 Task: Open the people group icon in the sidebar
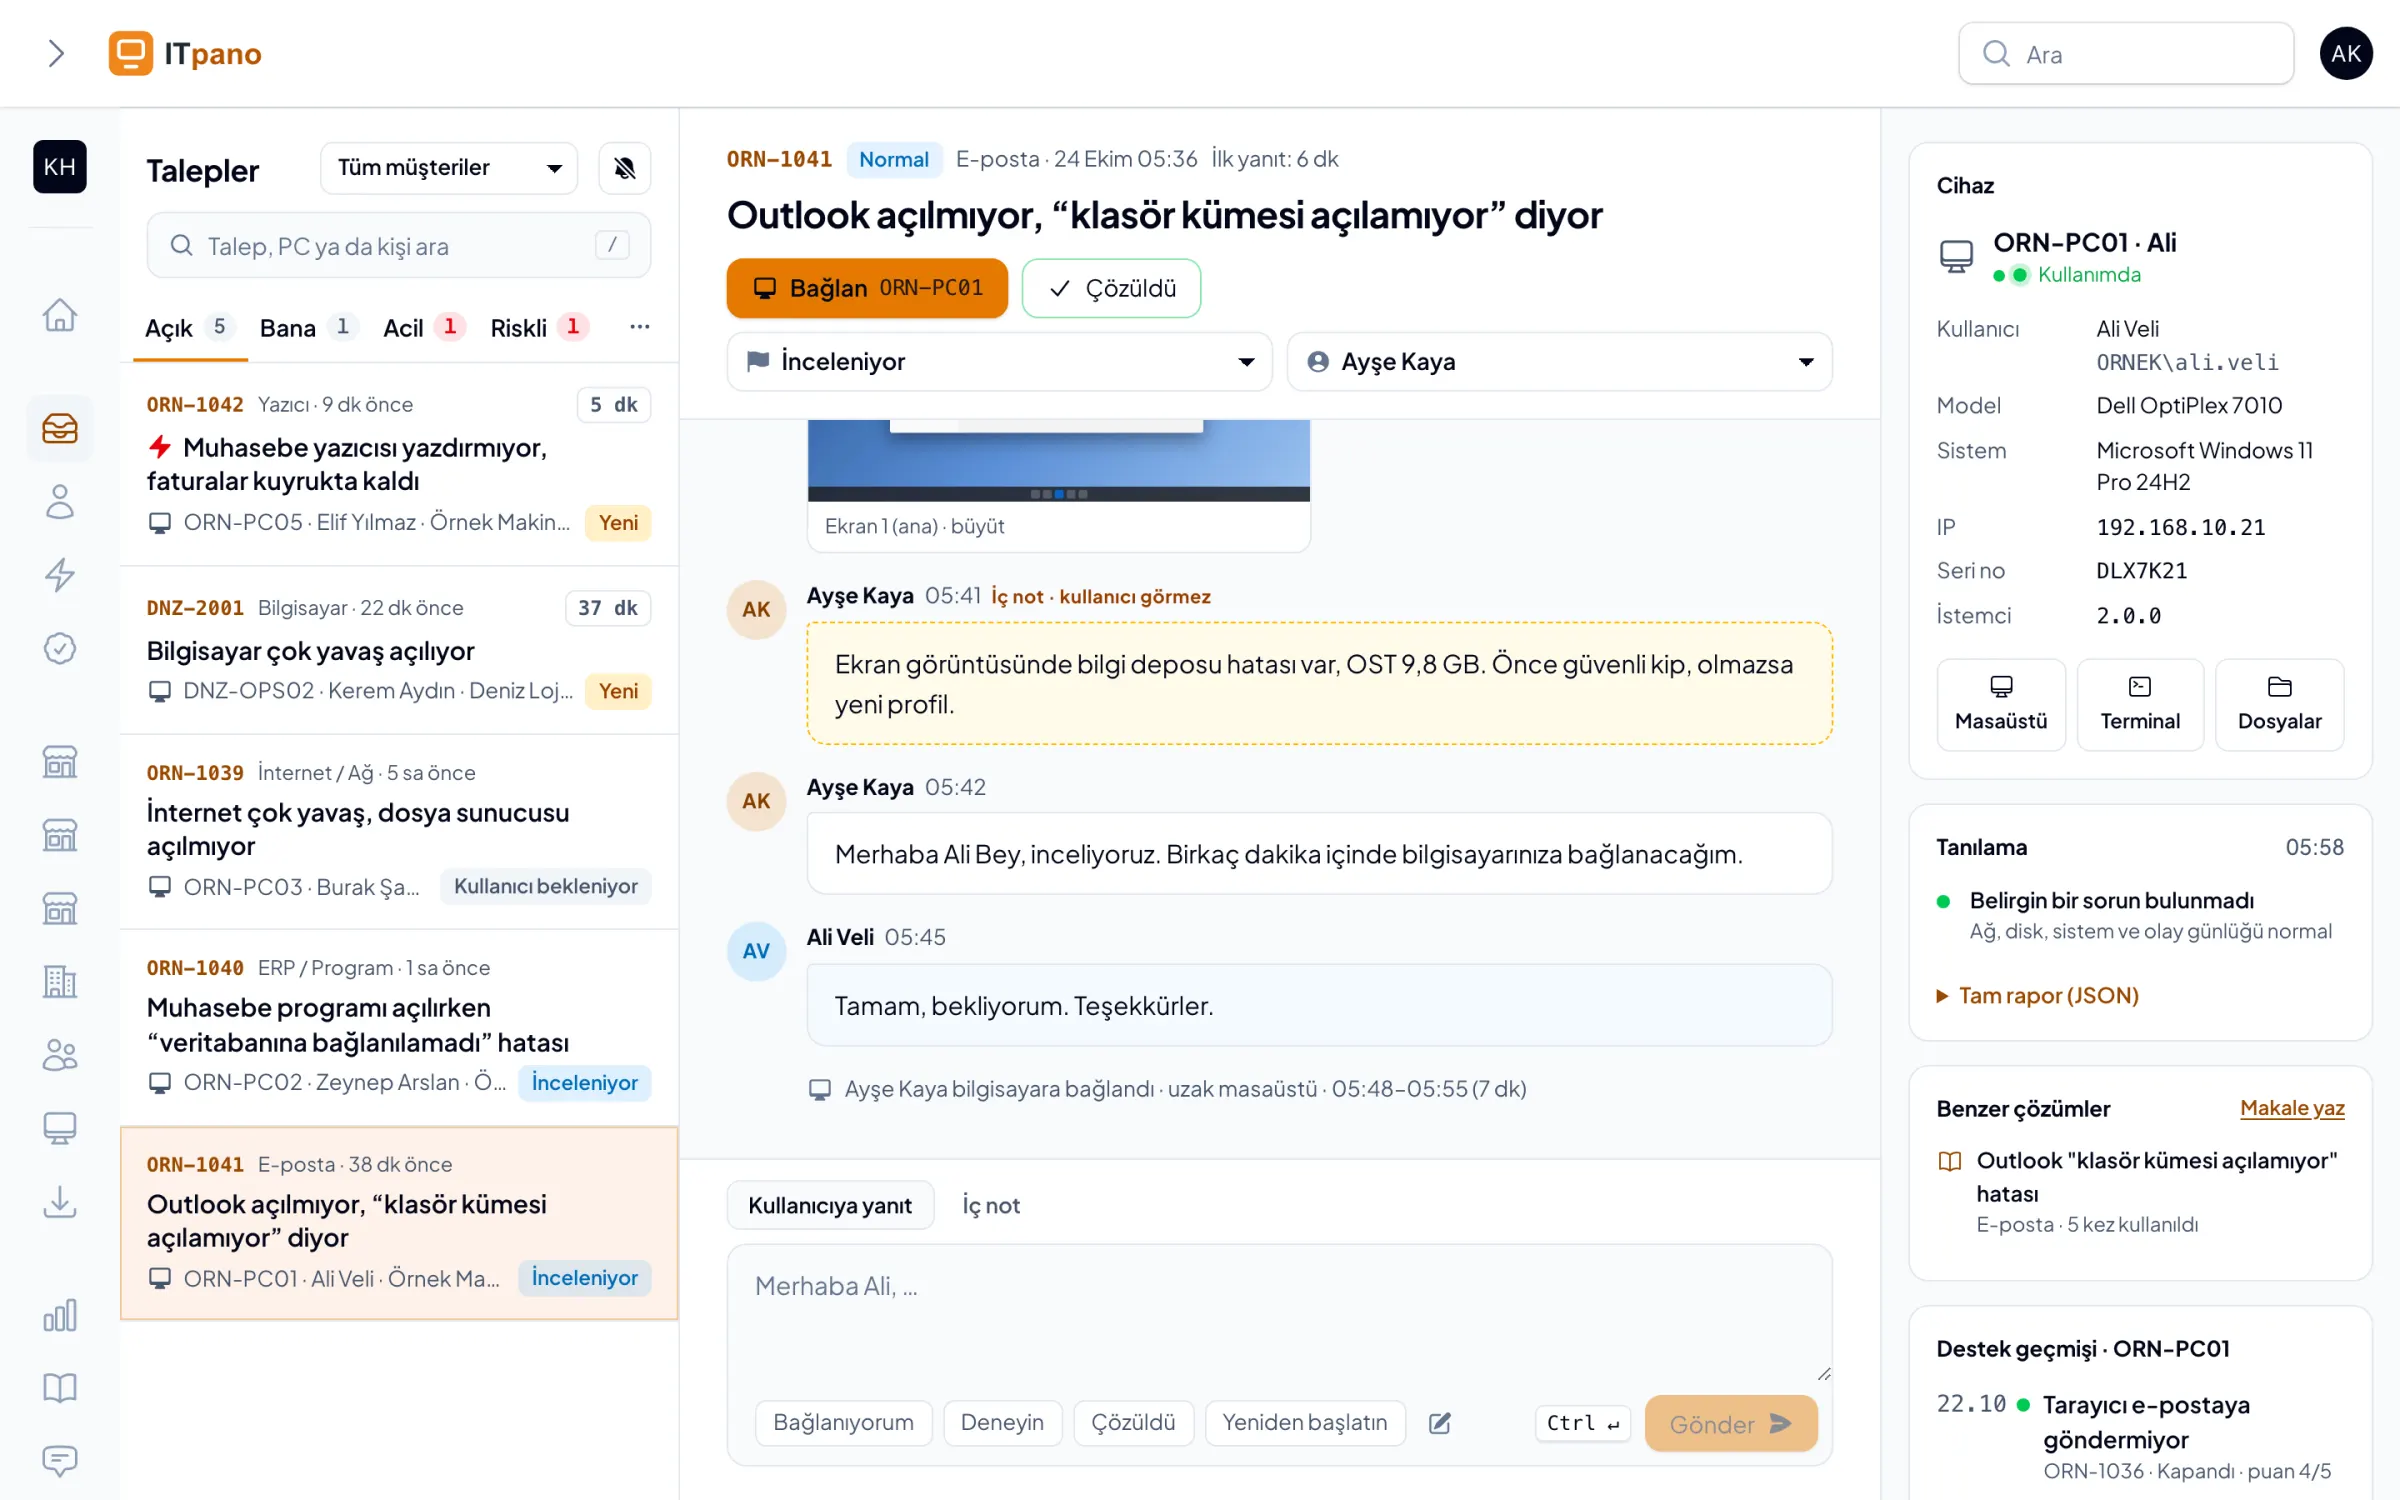60,1055
